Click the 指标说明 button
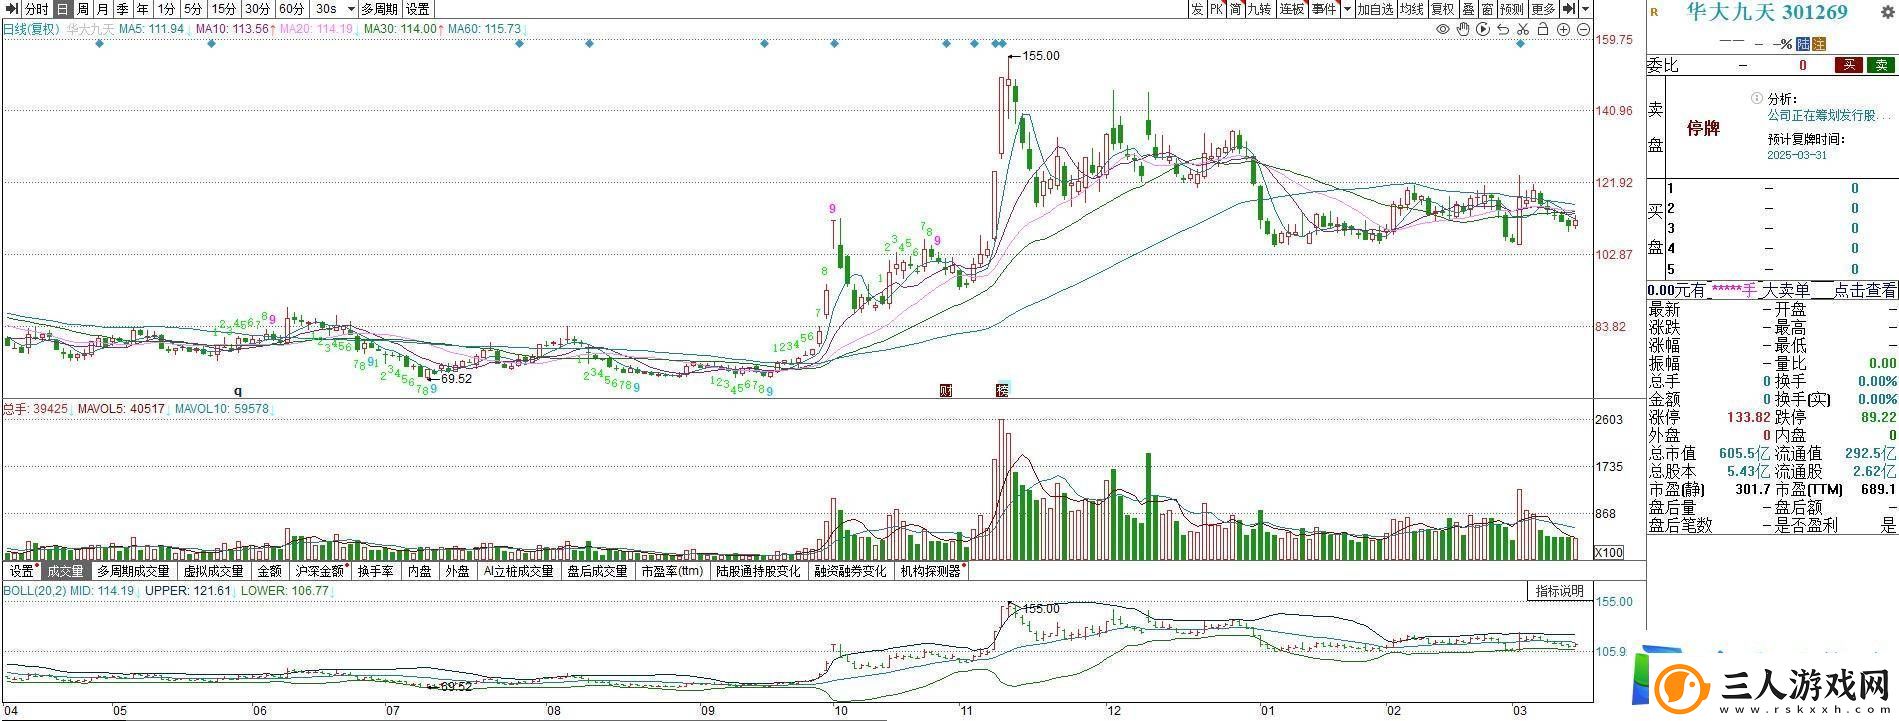 point(1559,591)
